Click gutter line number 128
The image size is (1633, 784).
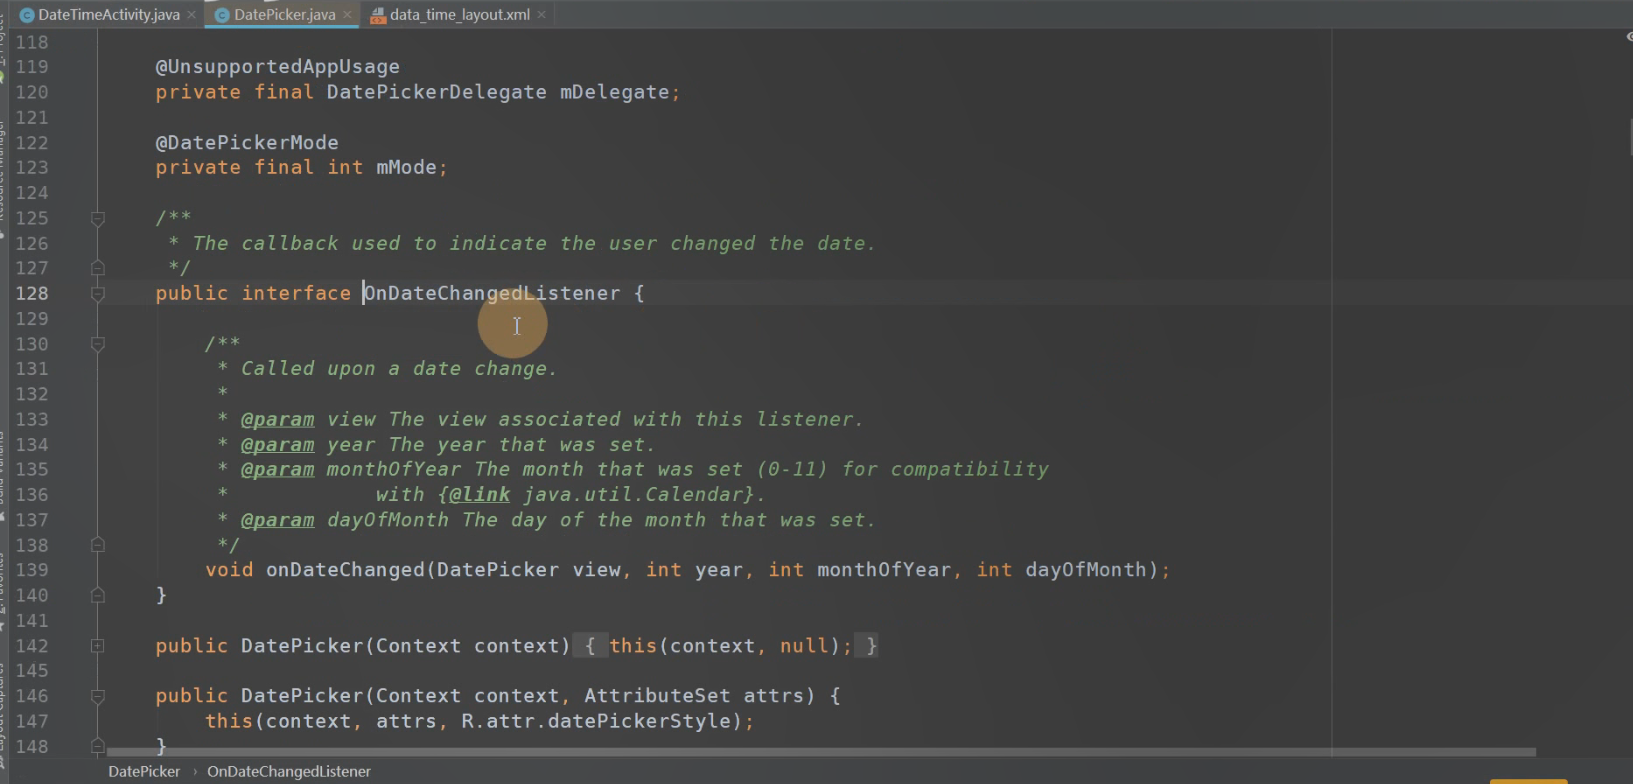click(32, 293)
